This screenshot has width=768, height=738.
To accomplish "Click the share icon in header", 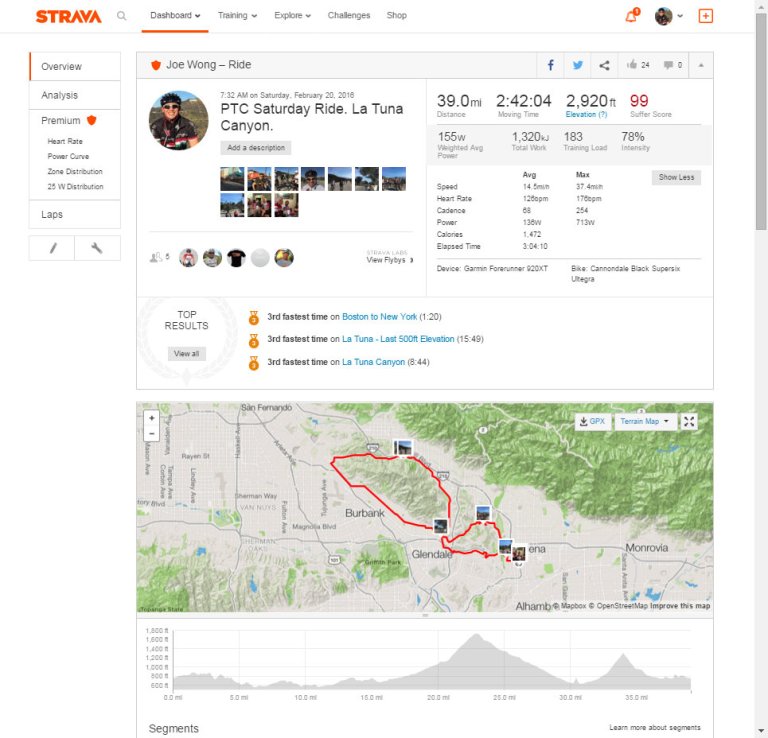I will click(x=604, y=65).
